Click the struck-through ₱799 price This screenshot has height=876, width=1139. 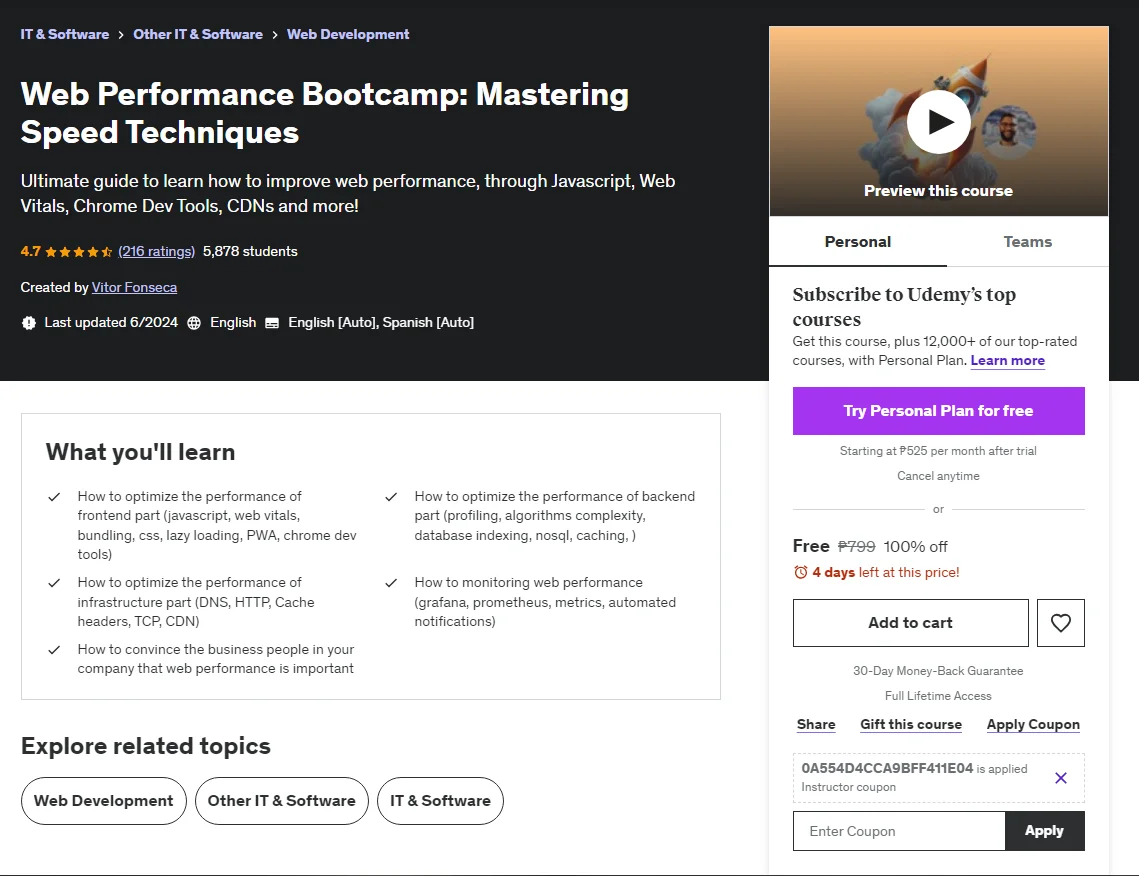[856, 546]
